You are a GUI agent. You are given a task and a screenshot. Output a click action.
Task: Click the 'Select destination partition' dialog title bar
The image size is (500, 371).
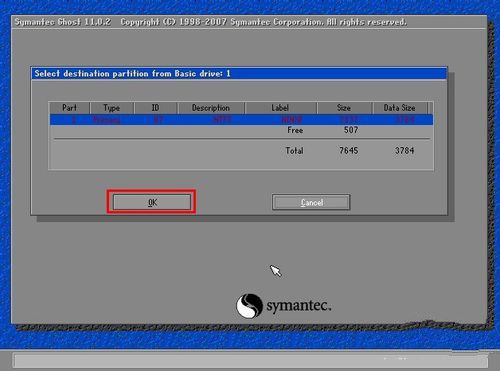[x=239, y=74]
